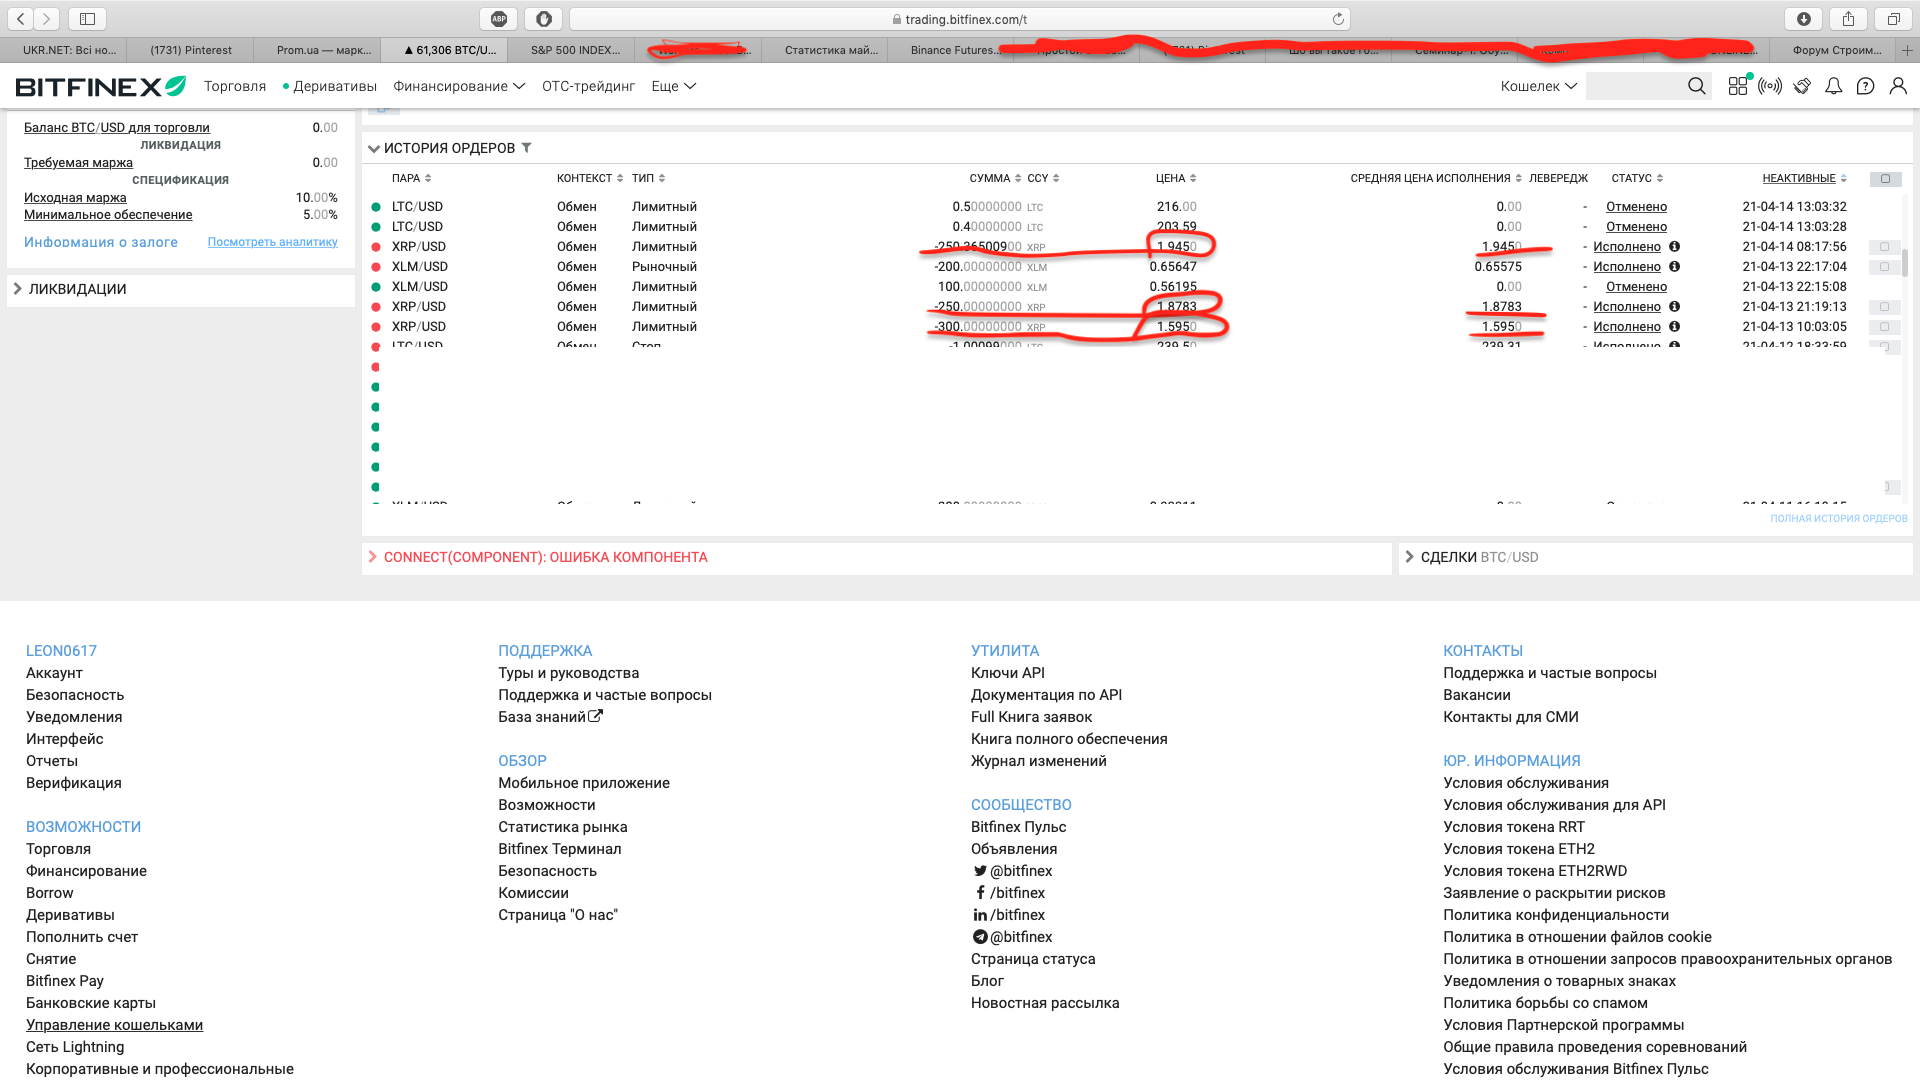The image size is (1920, 1080).
Task: Click the order history filter funnel icon
Action: pos(526,148)
